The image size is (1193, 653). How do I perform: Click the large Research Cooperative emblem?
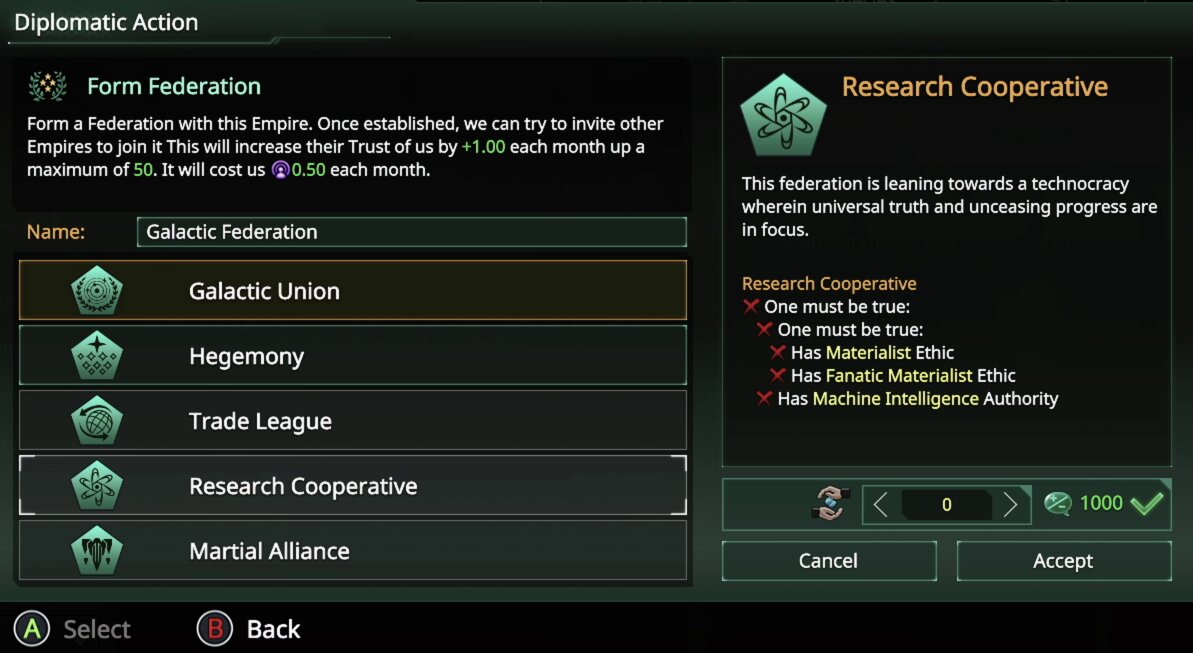[783, 116]
